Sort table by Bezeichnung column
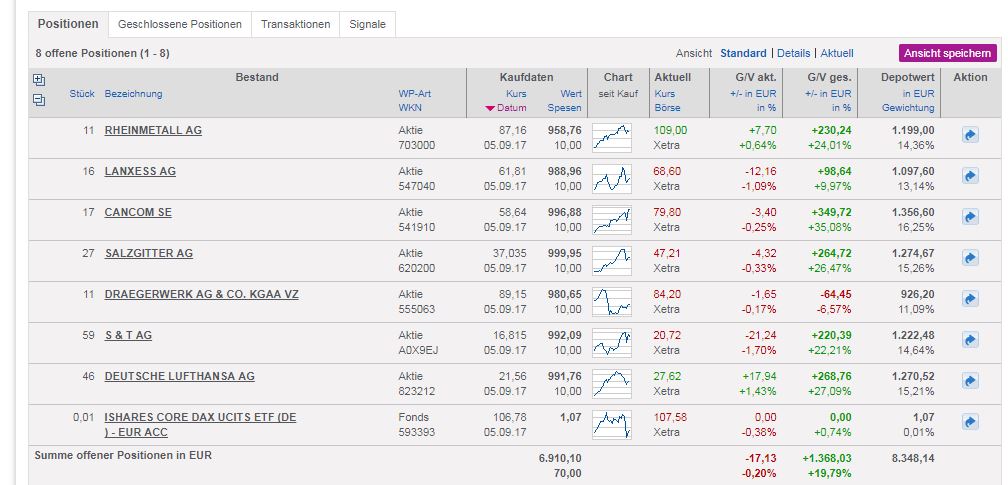 click(x=133, y=94)
